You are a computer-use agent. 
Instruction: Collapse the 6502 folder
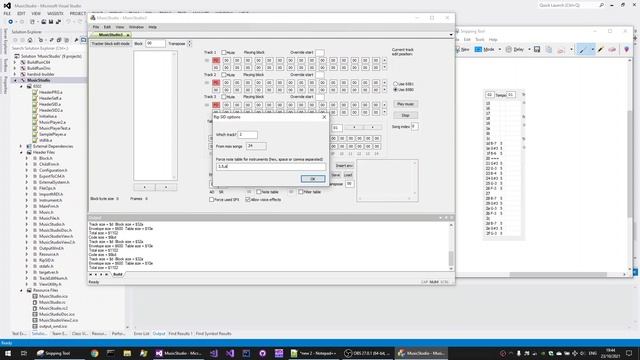tap(21, 87)
